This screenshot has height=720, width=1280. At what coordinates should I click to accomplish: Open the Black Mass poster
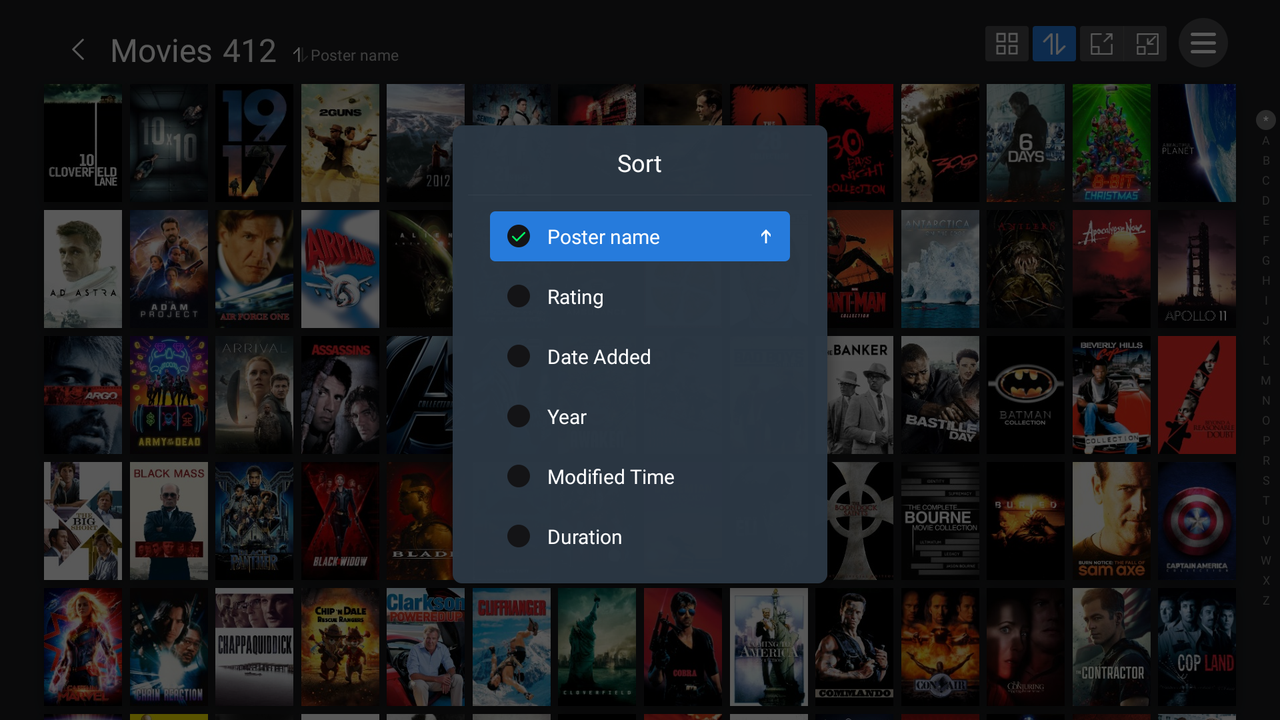(x=169, y=521)
